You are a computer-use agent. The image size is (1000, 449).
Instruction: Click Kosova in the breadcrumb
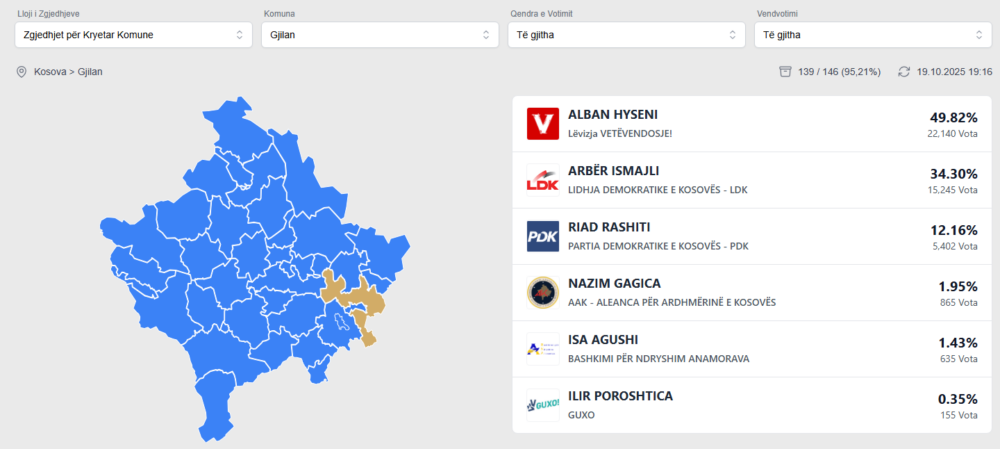coord(50,72)
